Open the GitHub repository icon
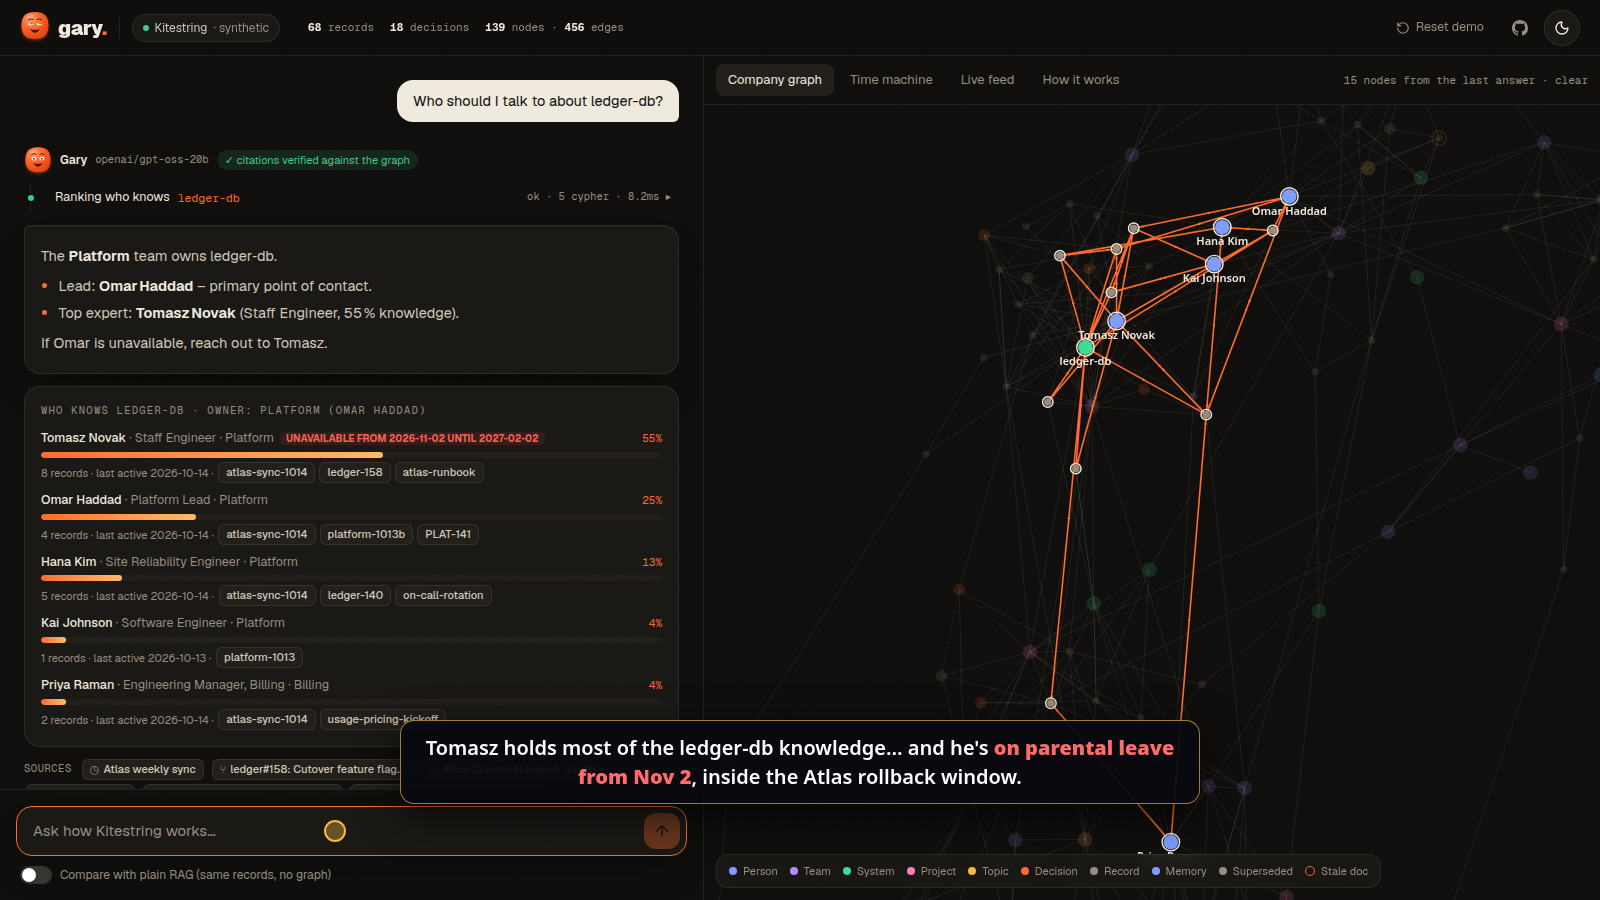The image size is (1600, 900). [x=1520, y=28]
